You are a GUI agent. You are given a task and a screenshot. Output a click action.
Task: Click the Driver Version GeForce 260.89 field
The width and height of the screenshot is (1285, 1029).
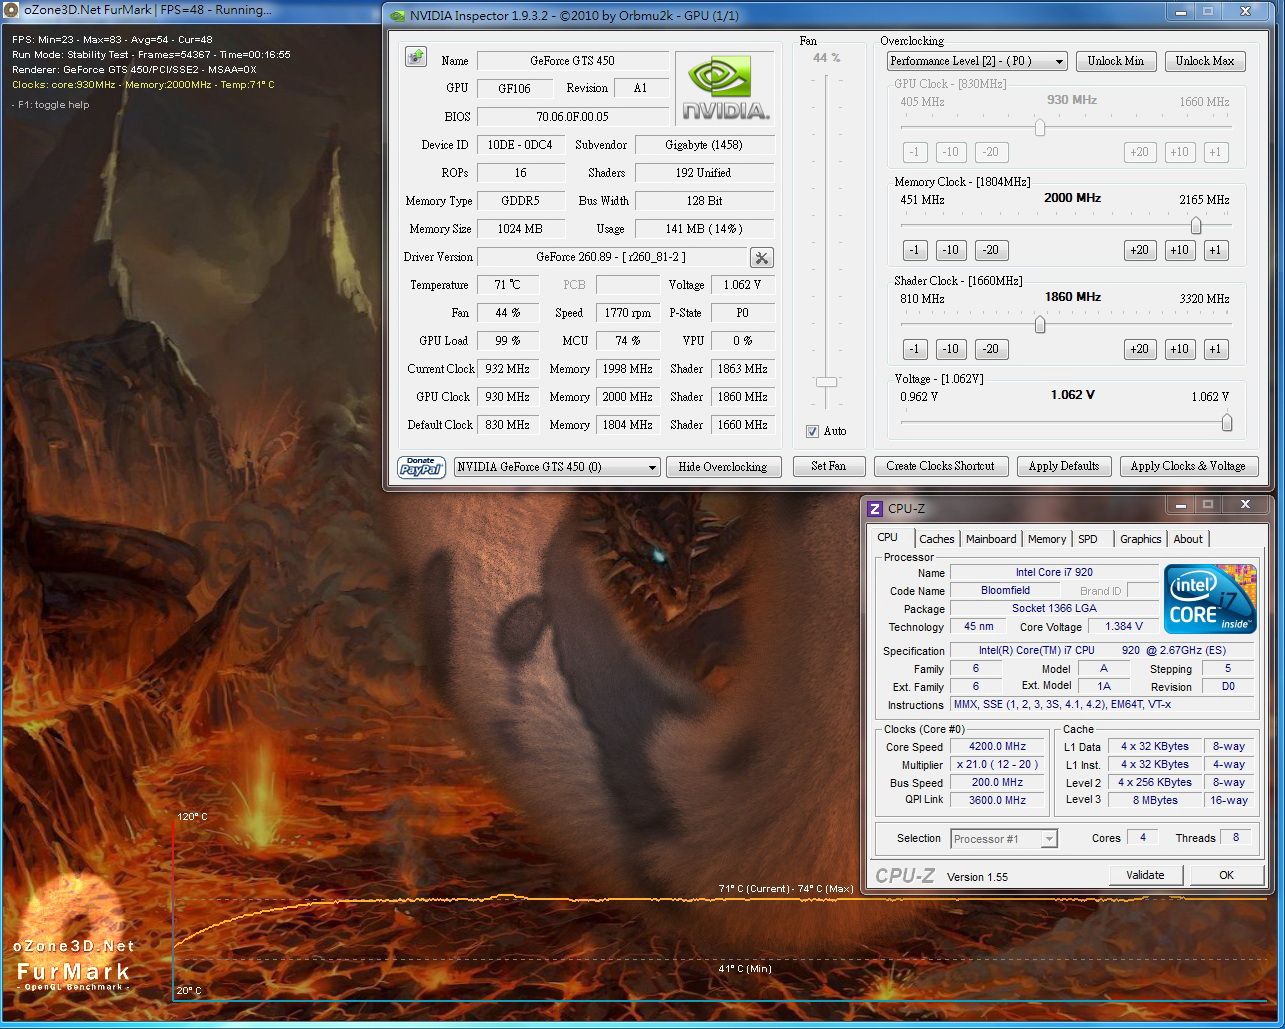(x=611, y=257)
